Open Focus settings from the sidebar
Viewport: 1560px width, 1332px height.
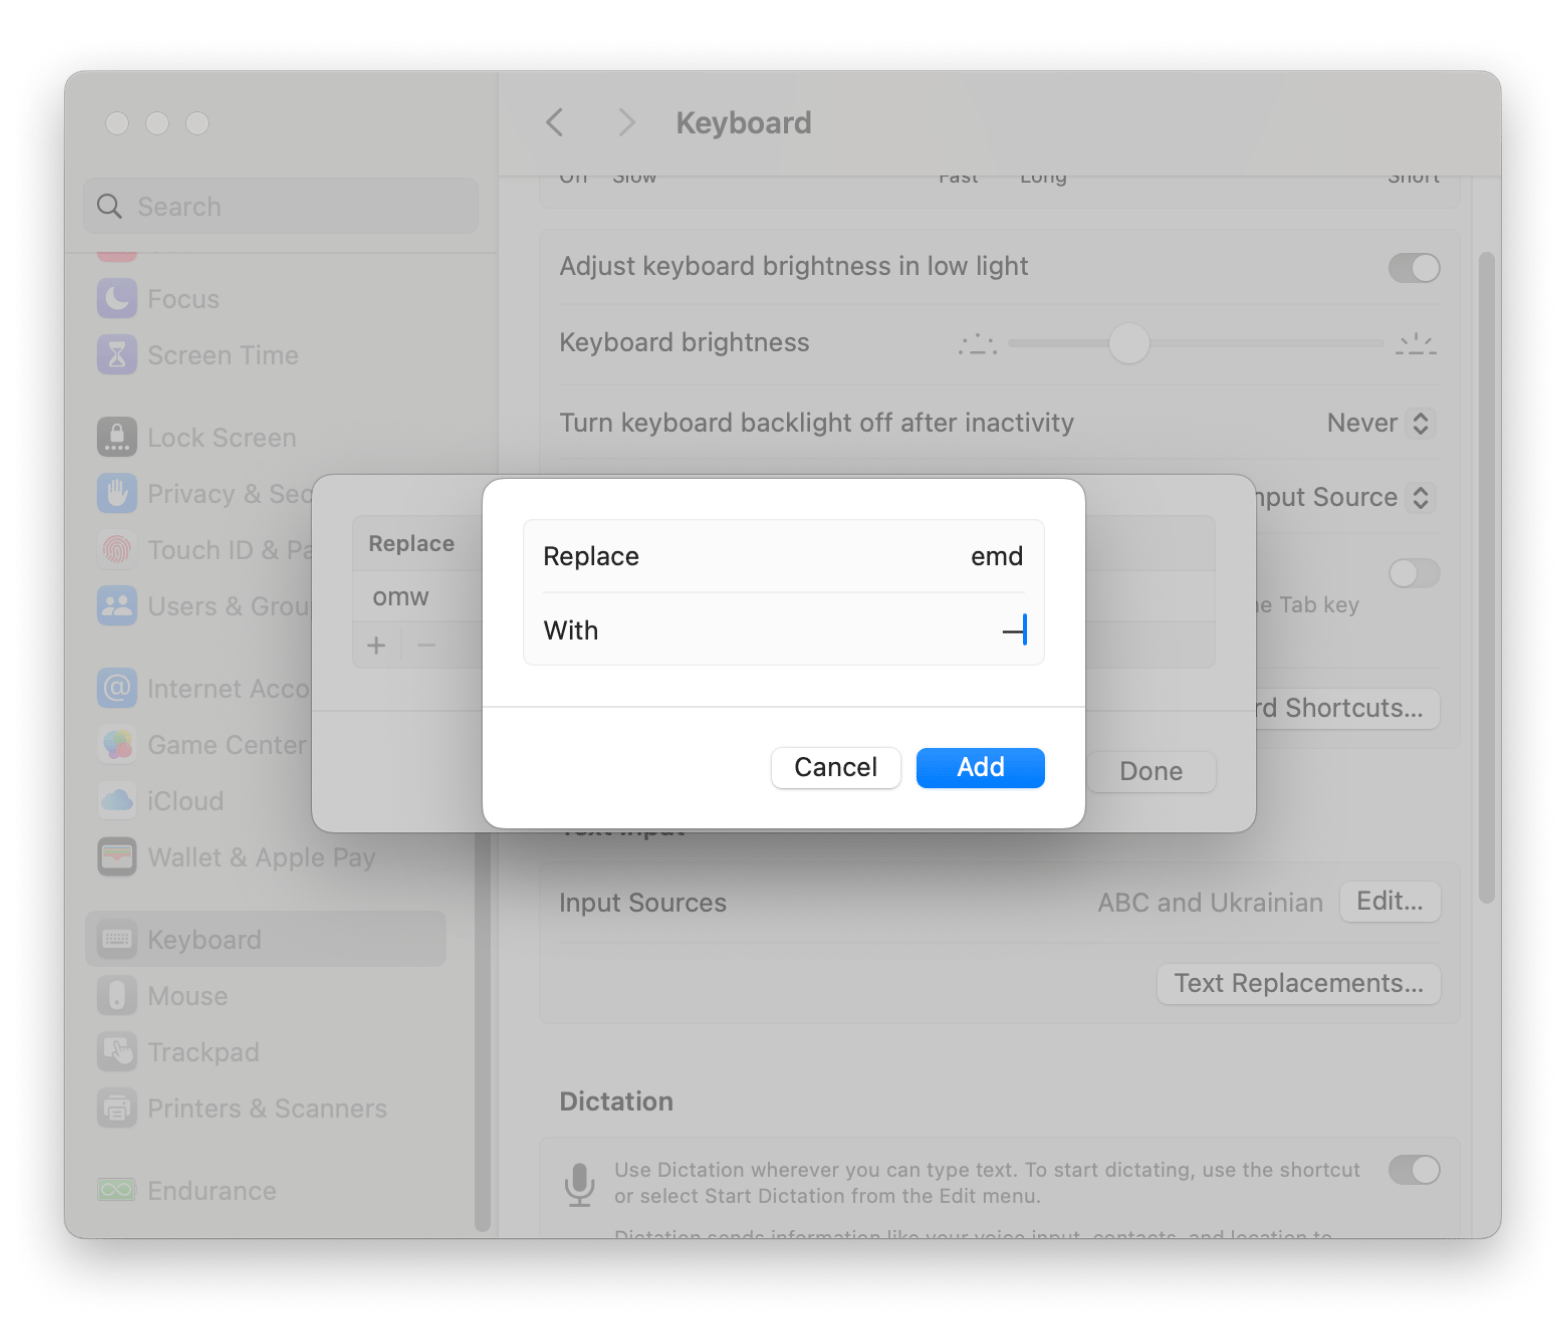tap(183, 298)
